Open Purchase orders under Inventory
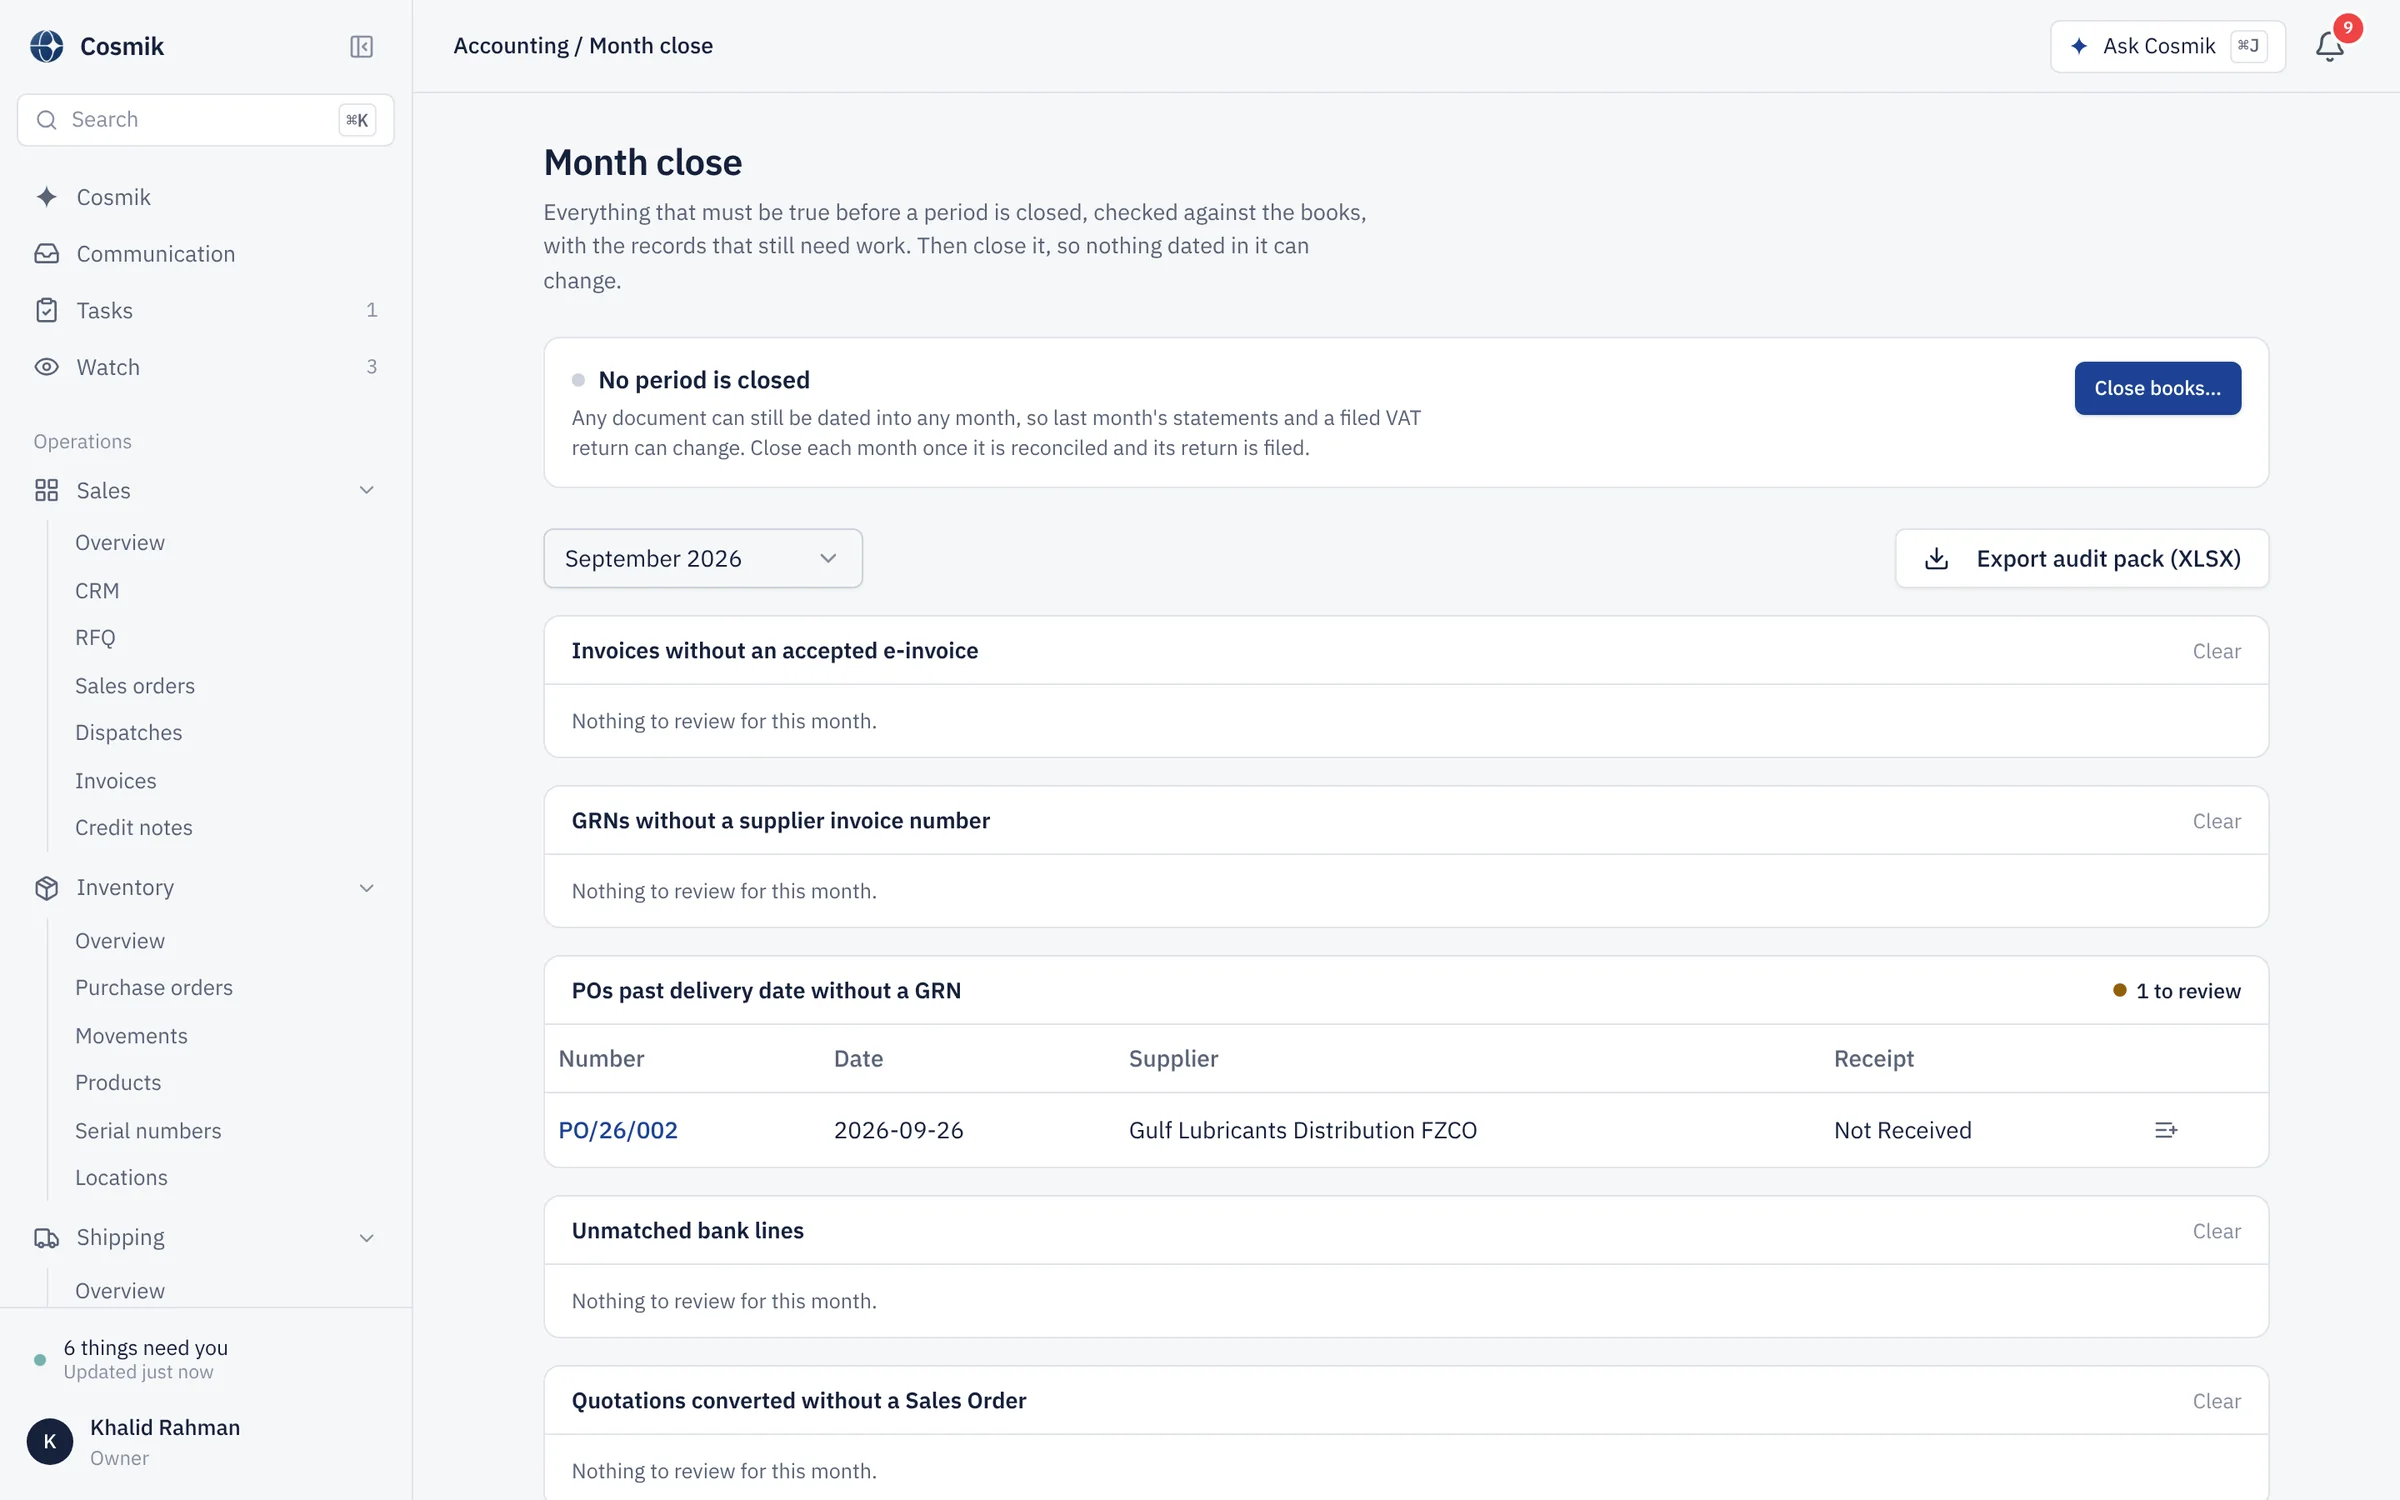 (x=154, y=987)
